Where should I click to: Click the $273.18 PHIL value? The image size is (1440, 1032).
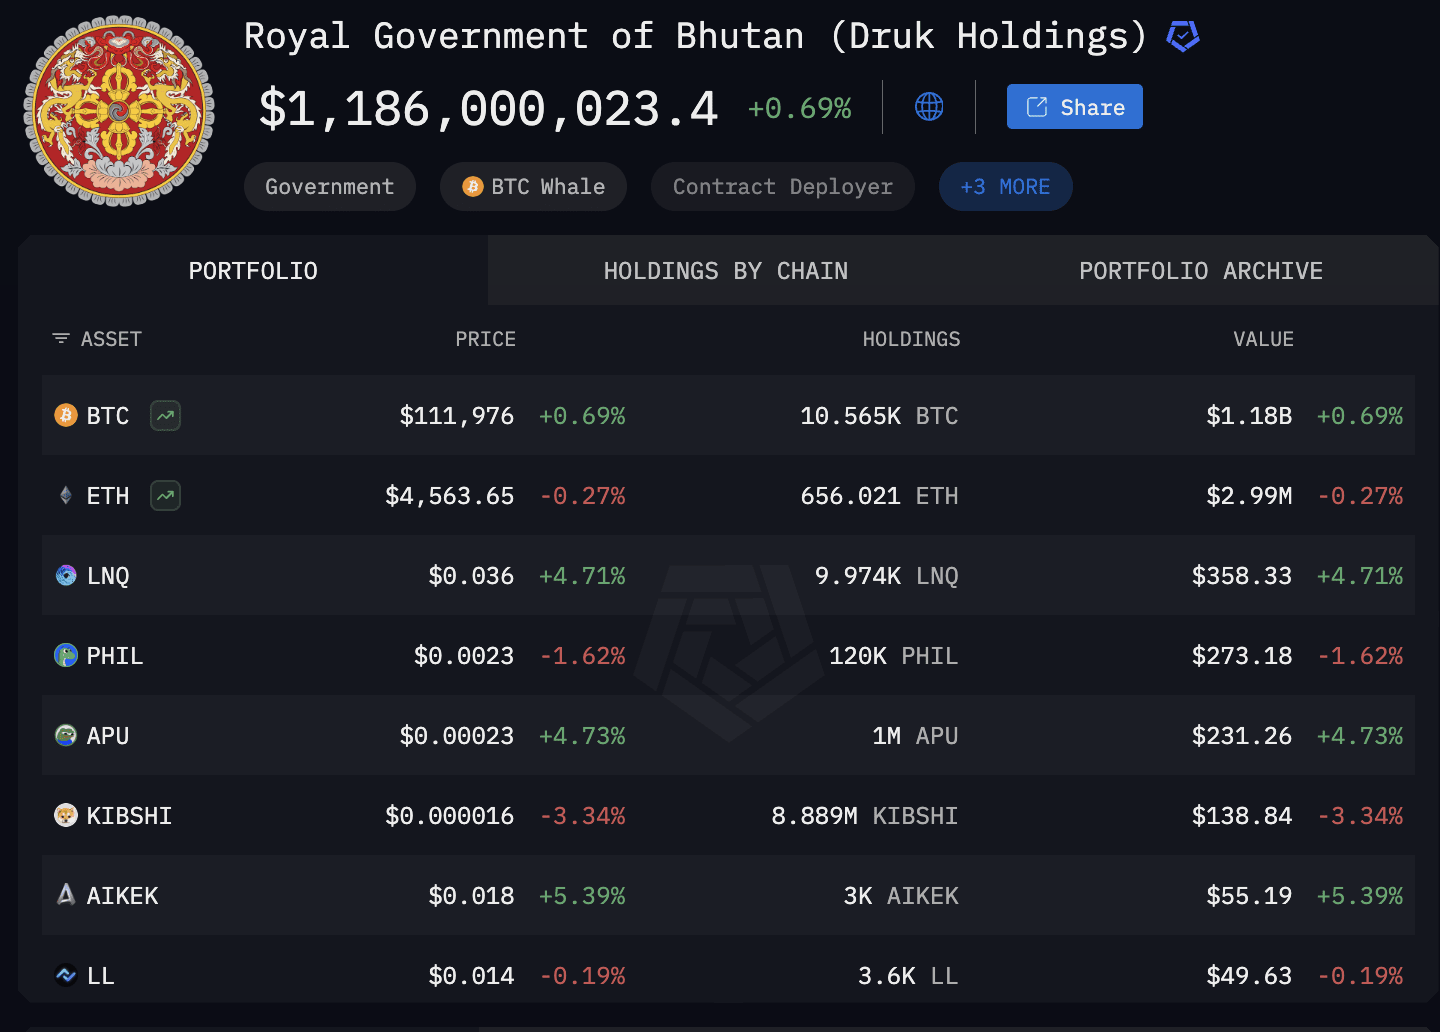pos(1242,656)
